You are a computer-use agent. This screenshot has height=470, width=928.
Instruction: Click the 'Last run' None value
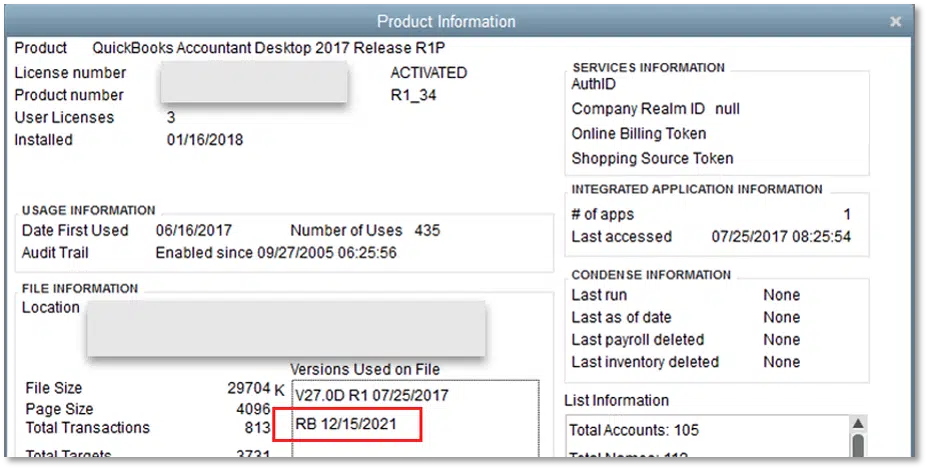click(x=781, y=295)
